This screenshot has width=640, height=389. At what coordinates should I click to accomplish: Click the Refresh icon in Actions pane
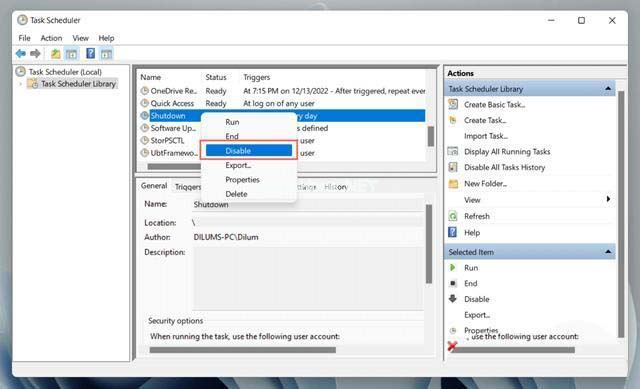(x=453, y=216)
